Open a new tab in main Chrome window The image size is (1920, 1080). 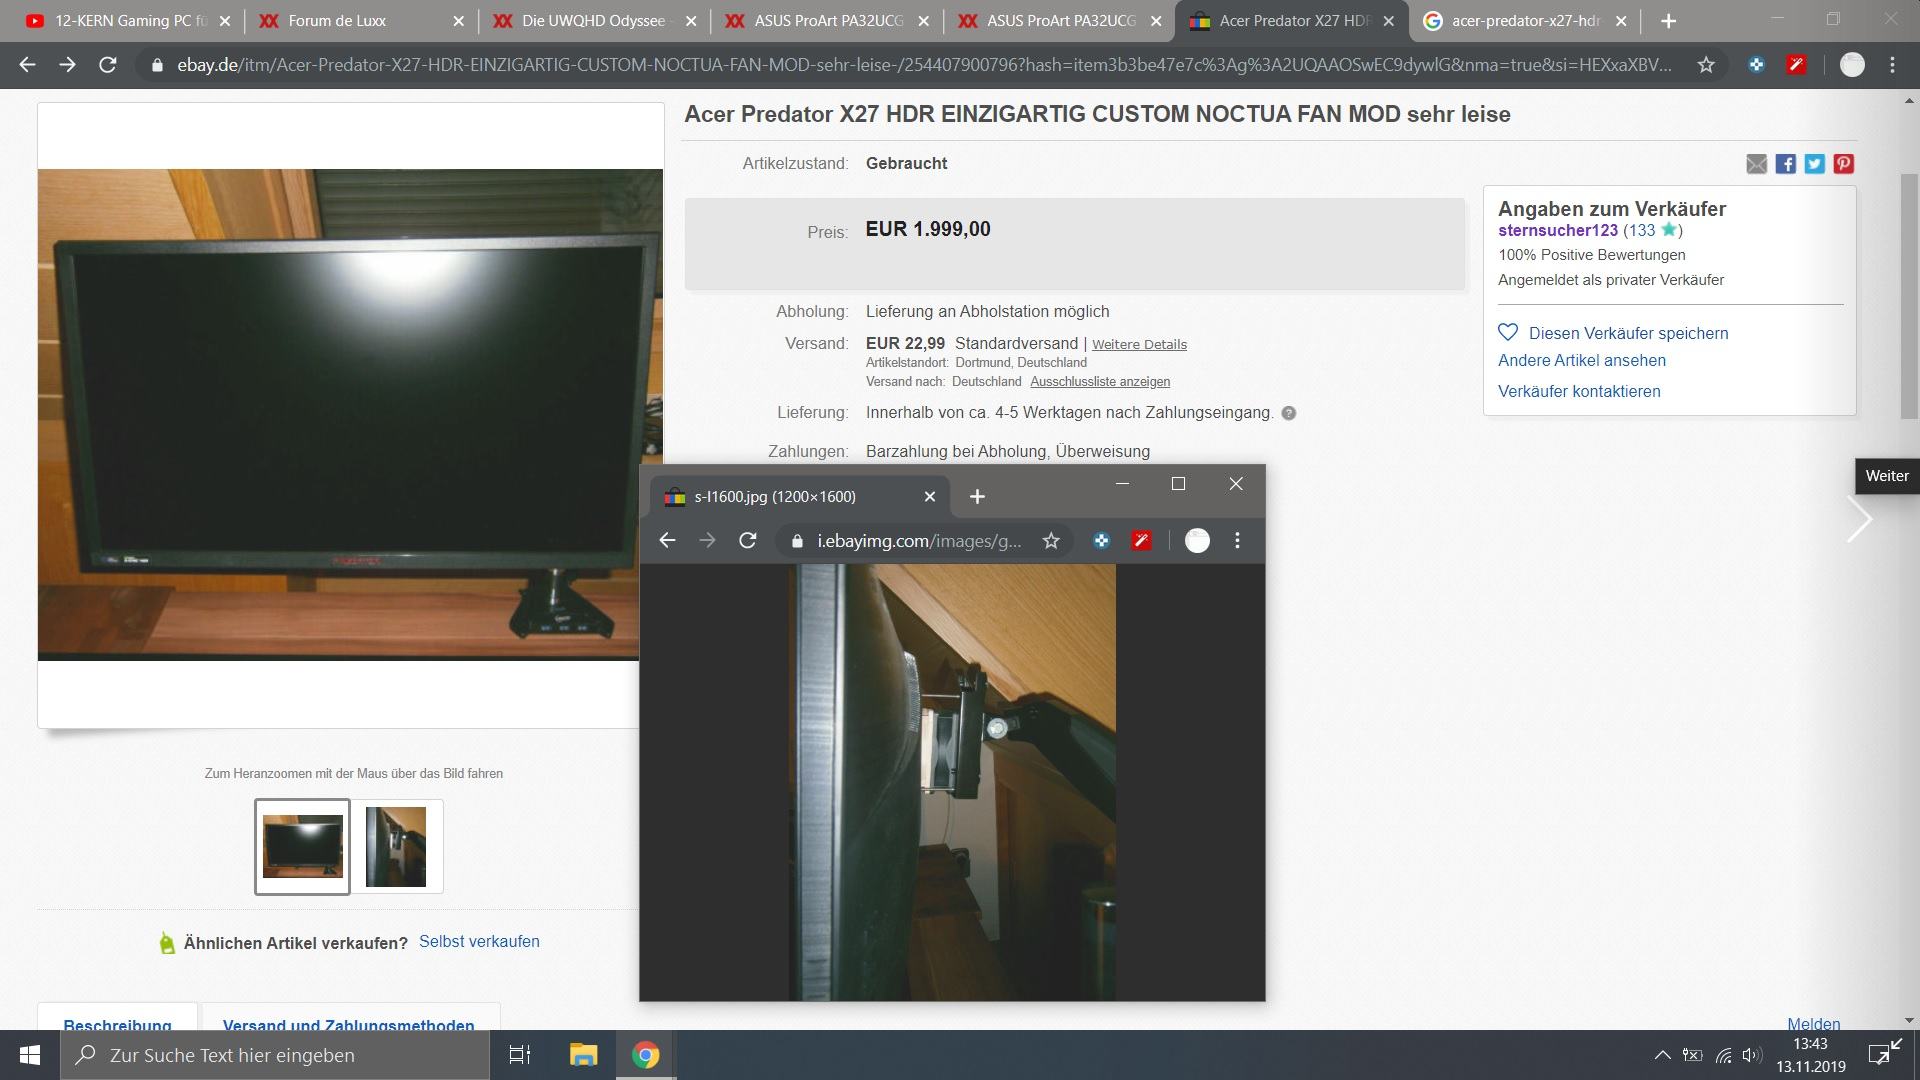[x=1668, y=20]
